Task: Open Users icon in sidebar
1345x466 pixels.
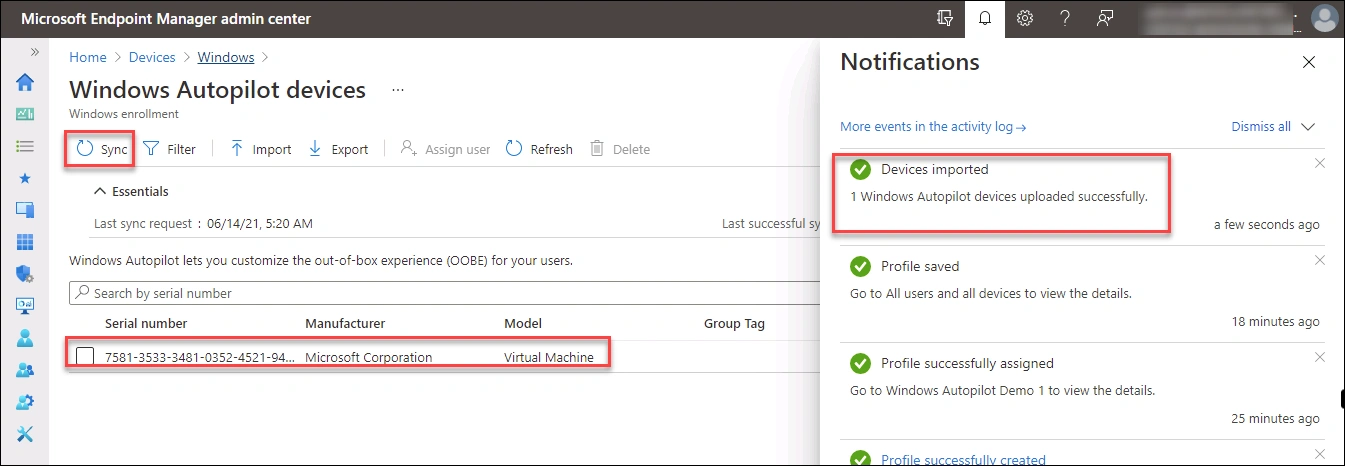Action: point(25,338)
